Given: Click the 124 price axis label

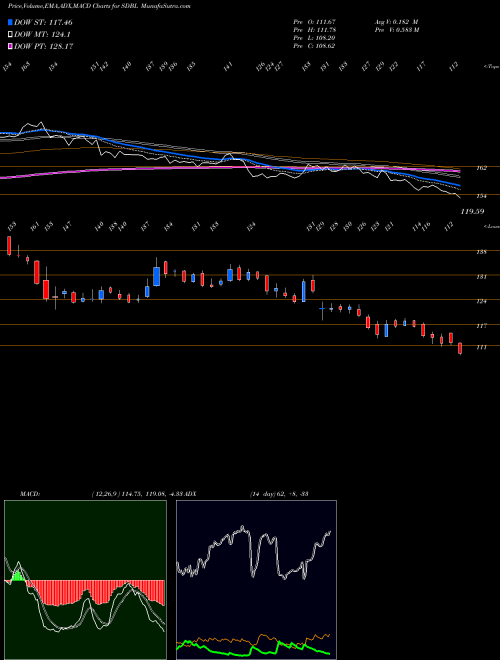Looking at the screenshot, I should 481,301.
